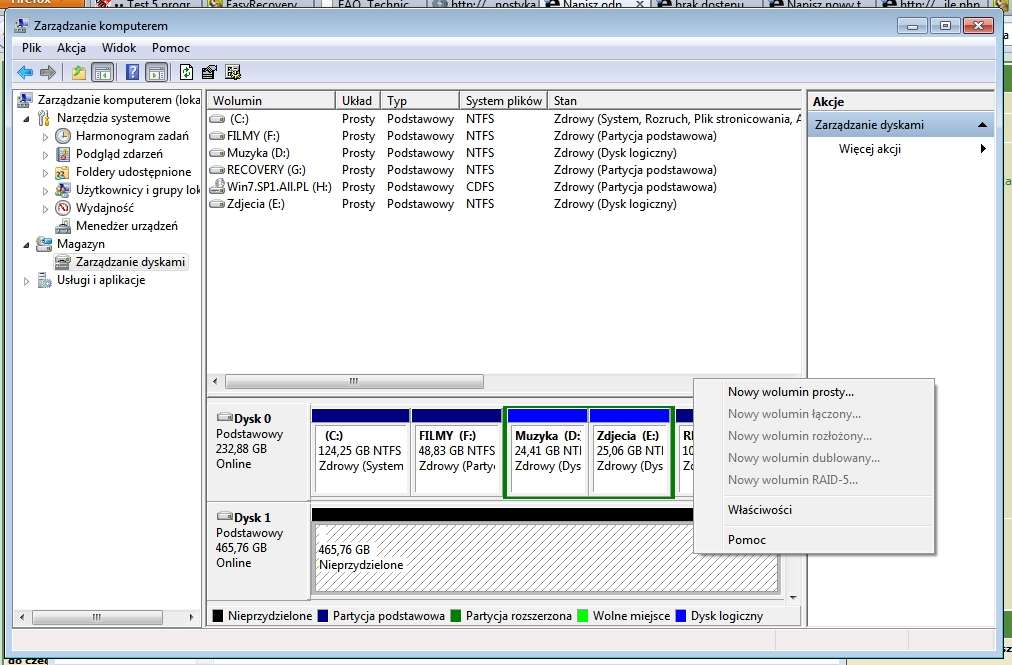
Task: Click the Forward arrow toolbar icon
Action: [x=48, y=72]
